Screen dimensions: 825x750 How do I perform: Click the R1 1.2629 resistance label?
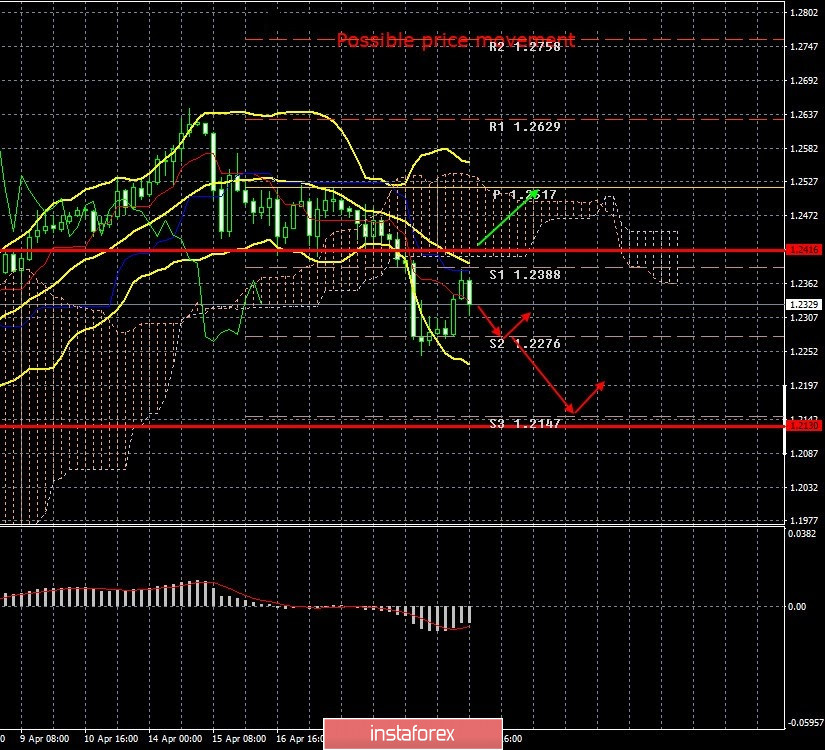click(x=525, y=126)
